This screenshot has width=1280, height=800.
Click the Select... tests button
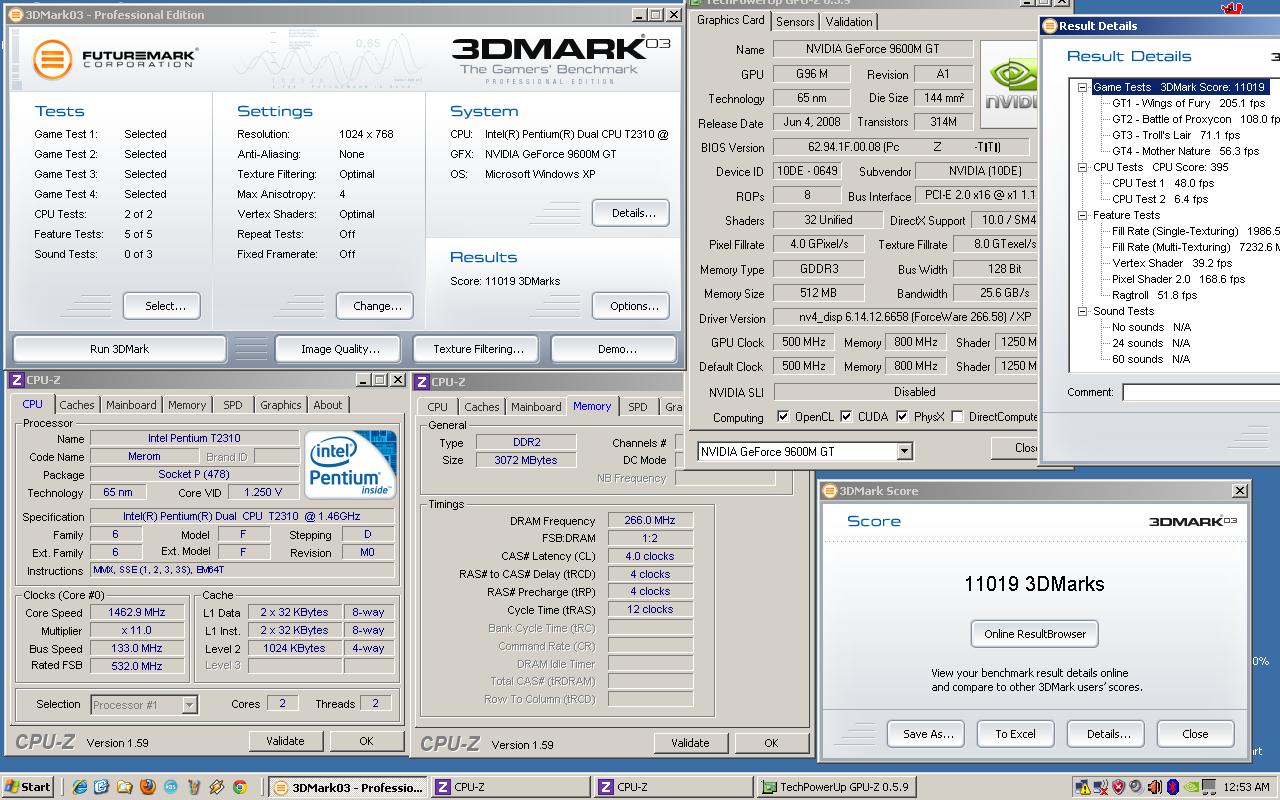point(162,306)
